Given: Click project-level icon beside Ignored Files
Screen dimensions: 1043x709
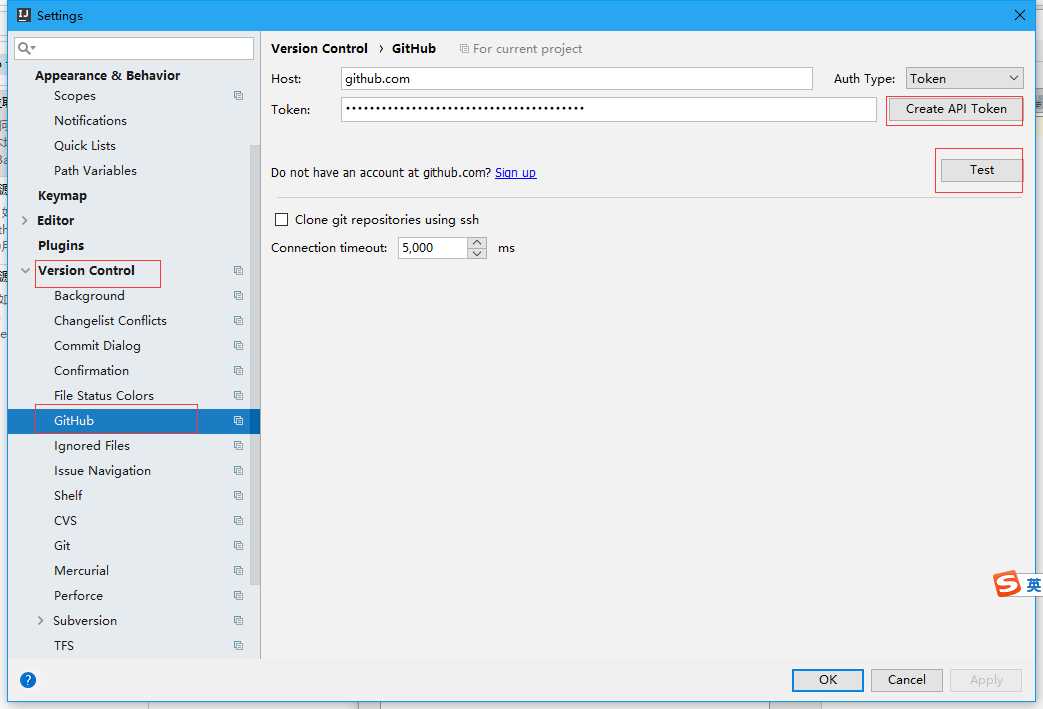Looking at the screenshot, I should pos(238,446).
